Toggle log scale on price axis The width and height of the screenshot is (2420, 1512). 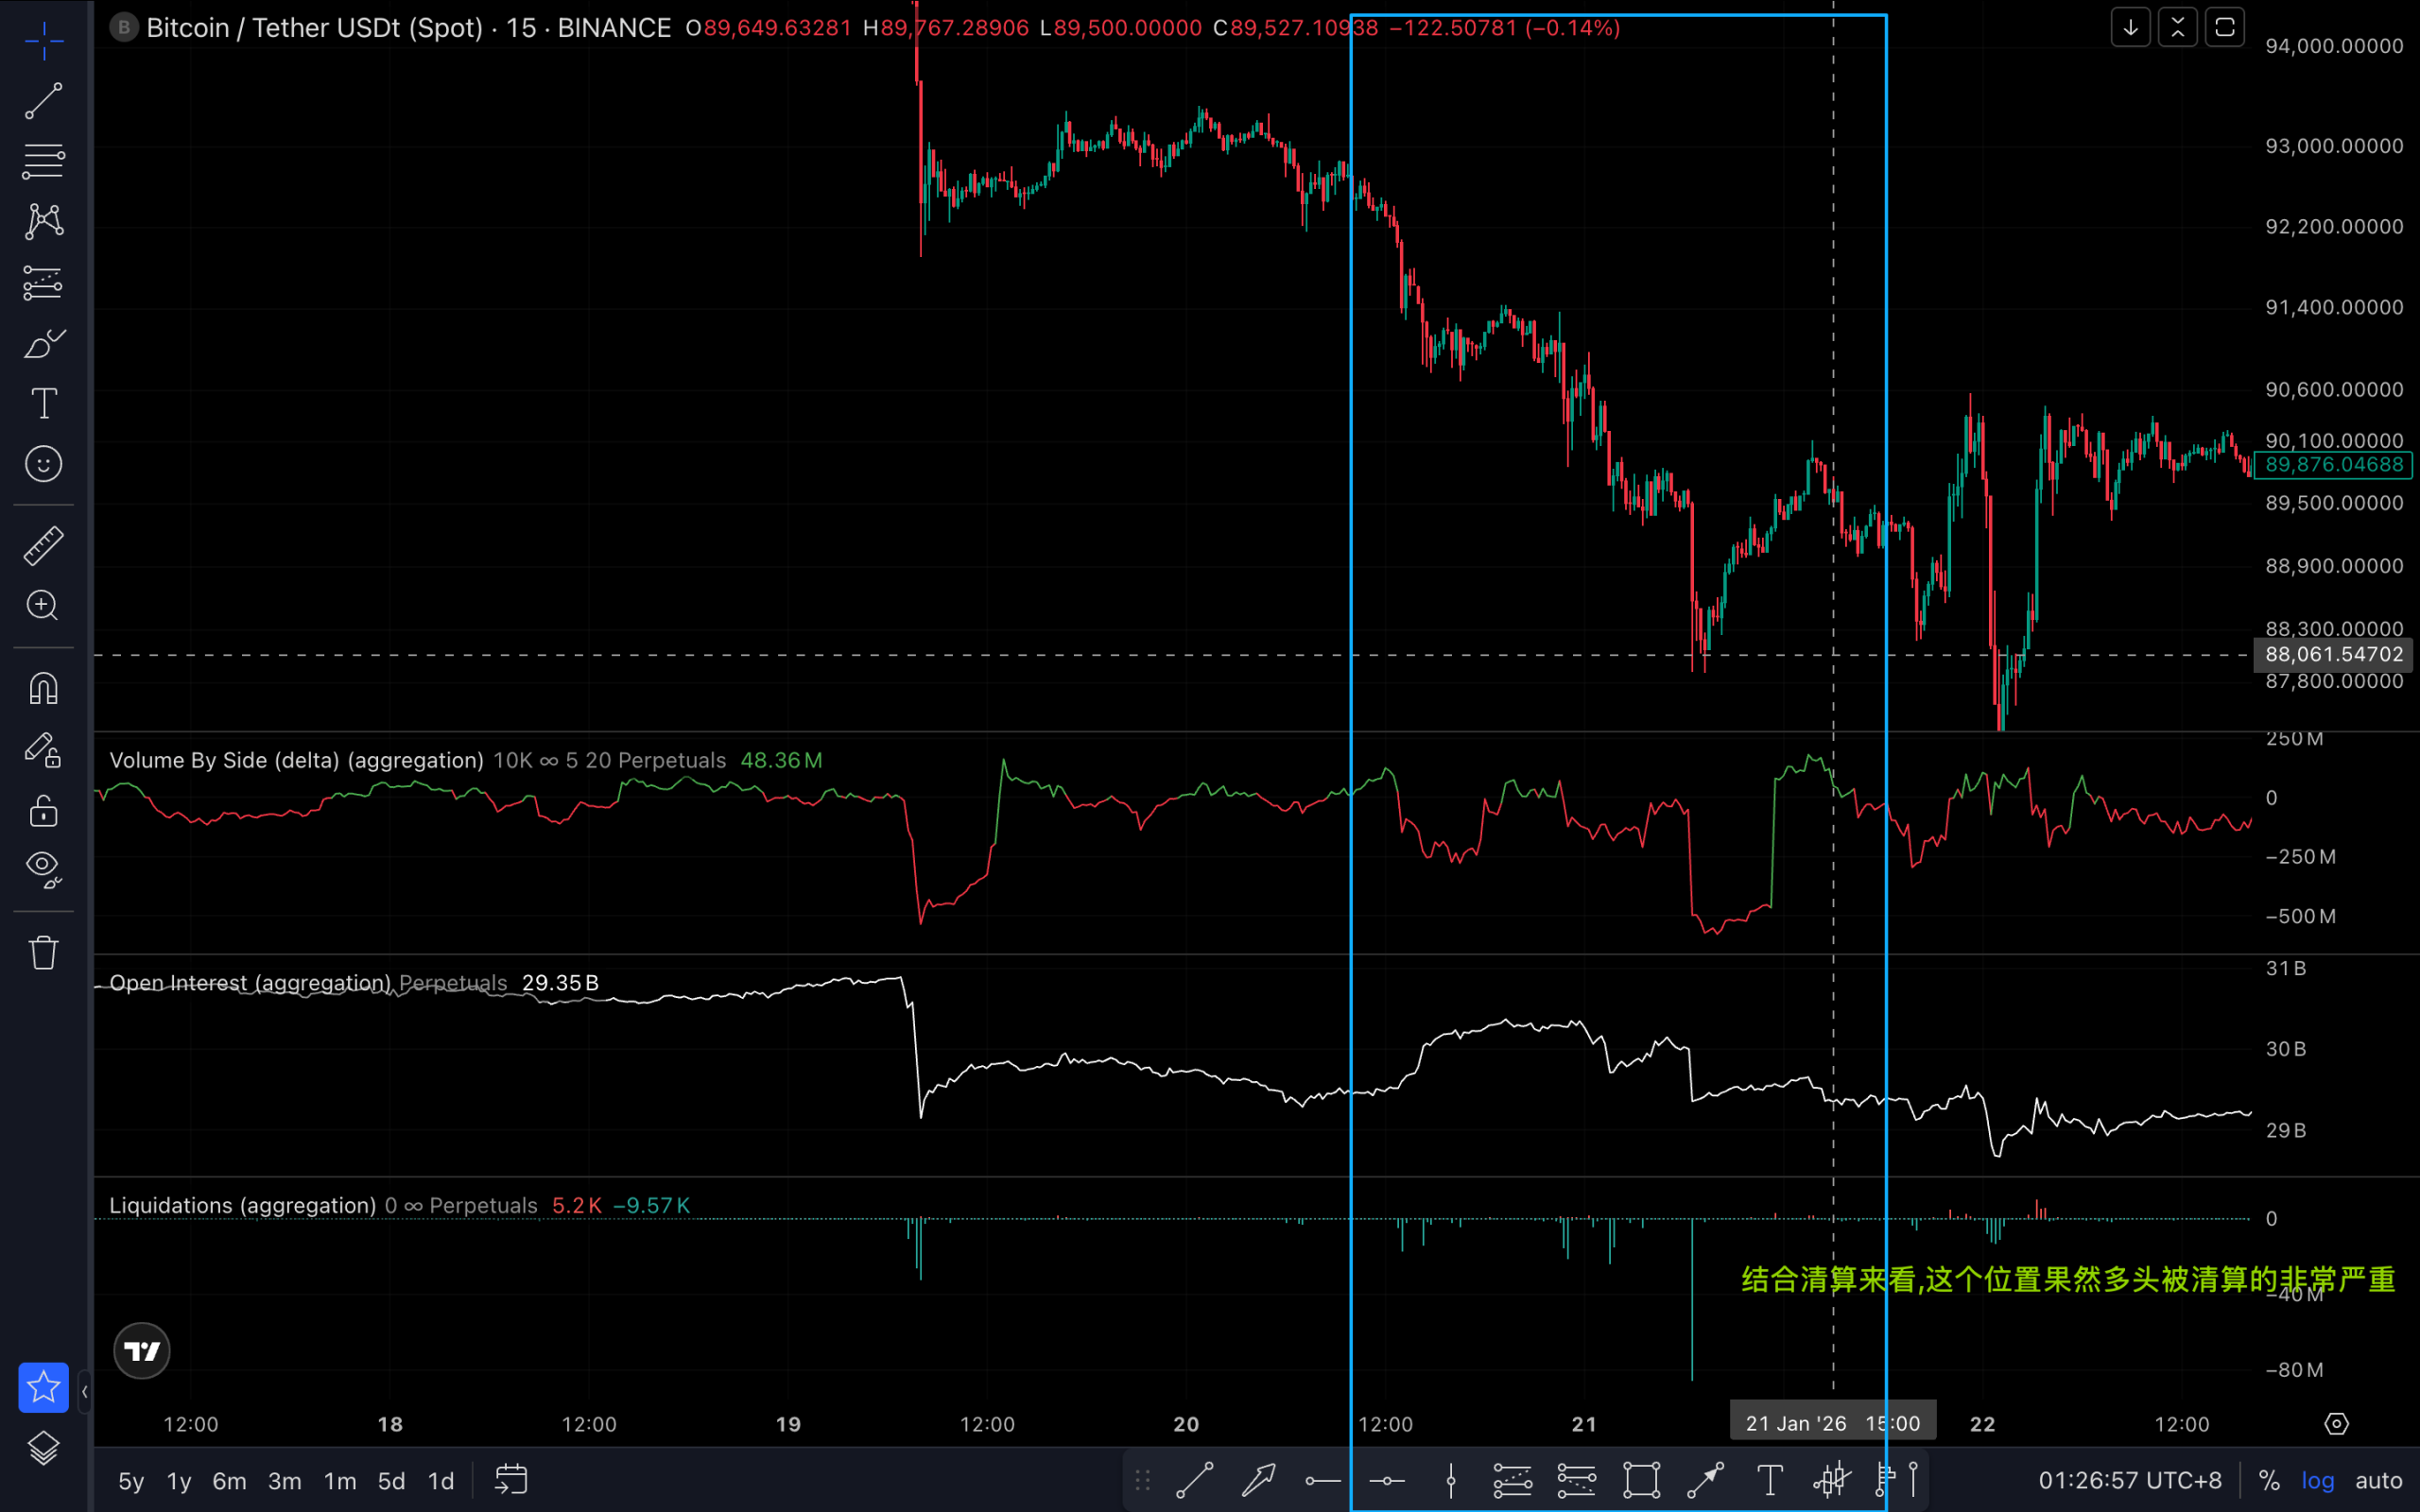pos(2317,1480)
